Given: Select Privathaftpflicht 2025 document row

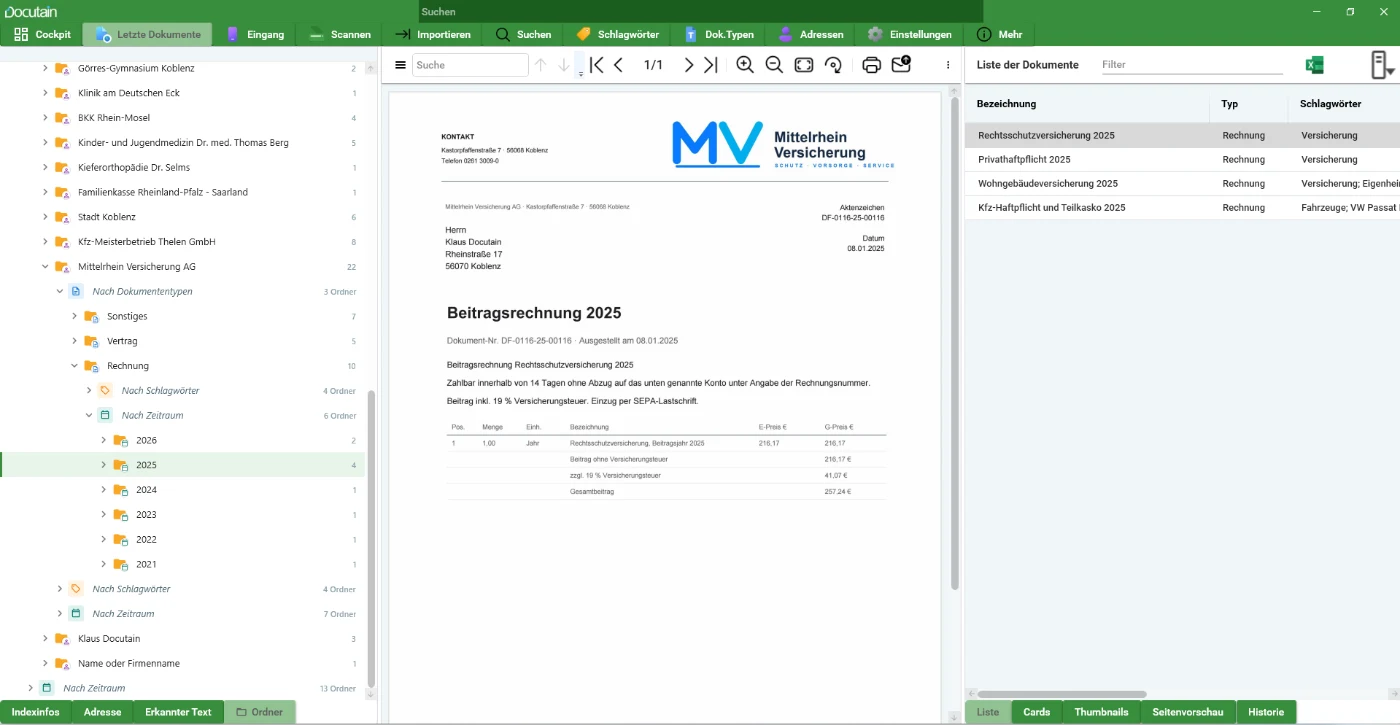Looking at the screenshot, I should click(x=1182, y=159).
